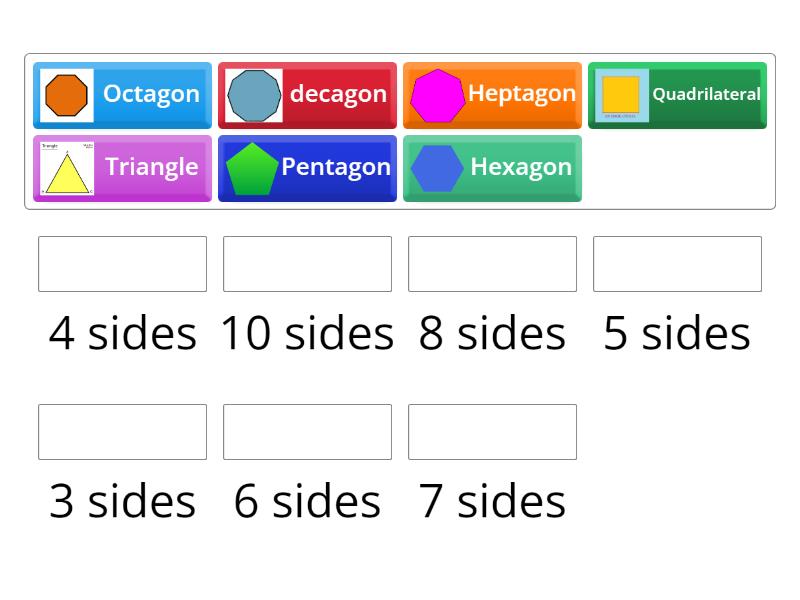Click the blue decagon shape icon

254,94
